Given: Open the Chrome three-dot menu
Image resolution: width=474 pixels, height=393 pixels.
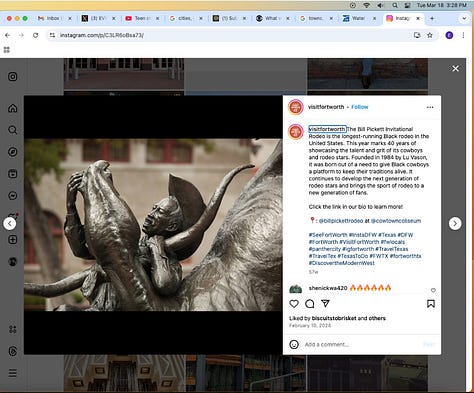Looking at the screenshot, I should coord(463,35).
